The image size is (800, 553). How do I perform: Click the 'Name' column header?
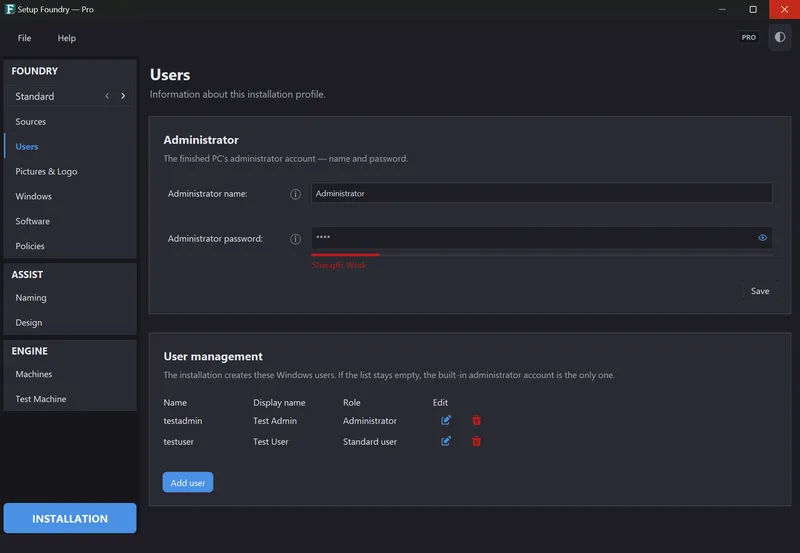pos(175,403)
